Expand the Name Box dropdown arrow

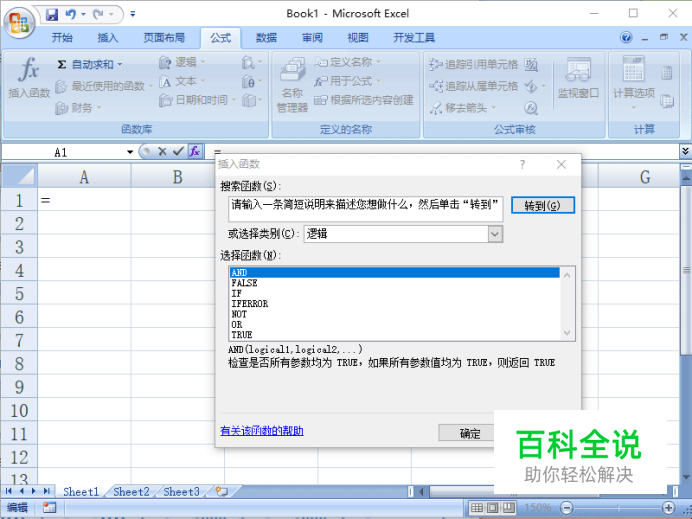pos(130,152)
